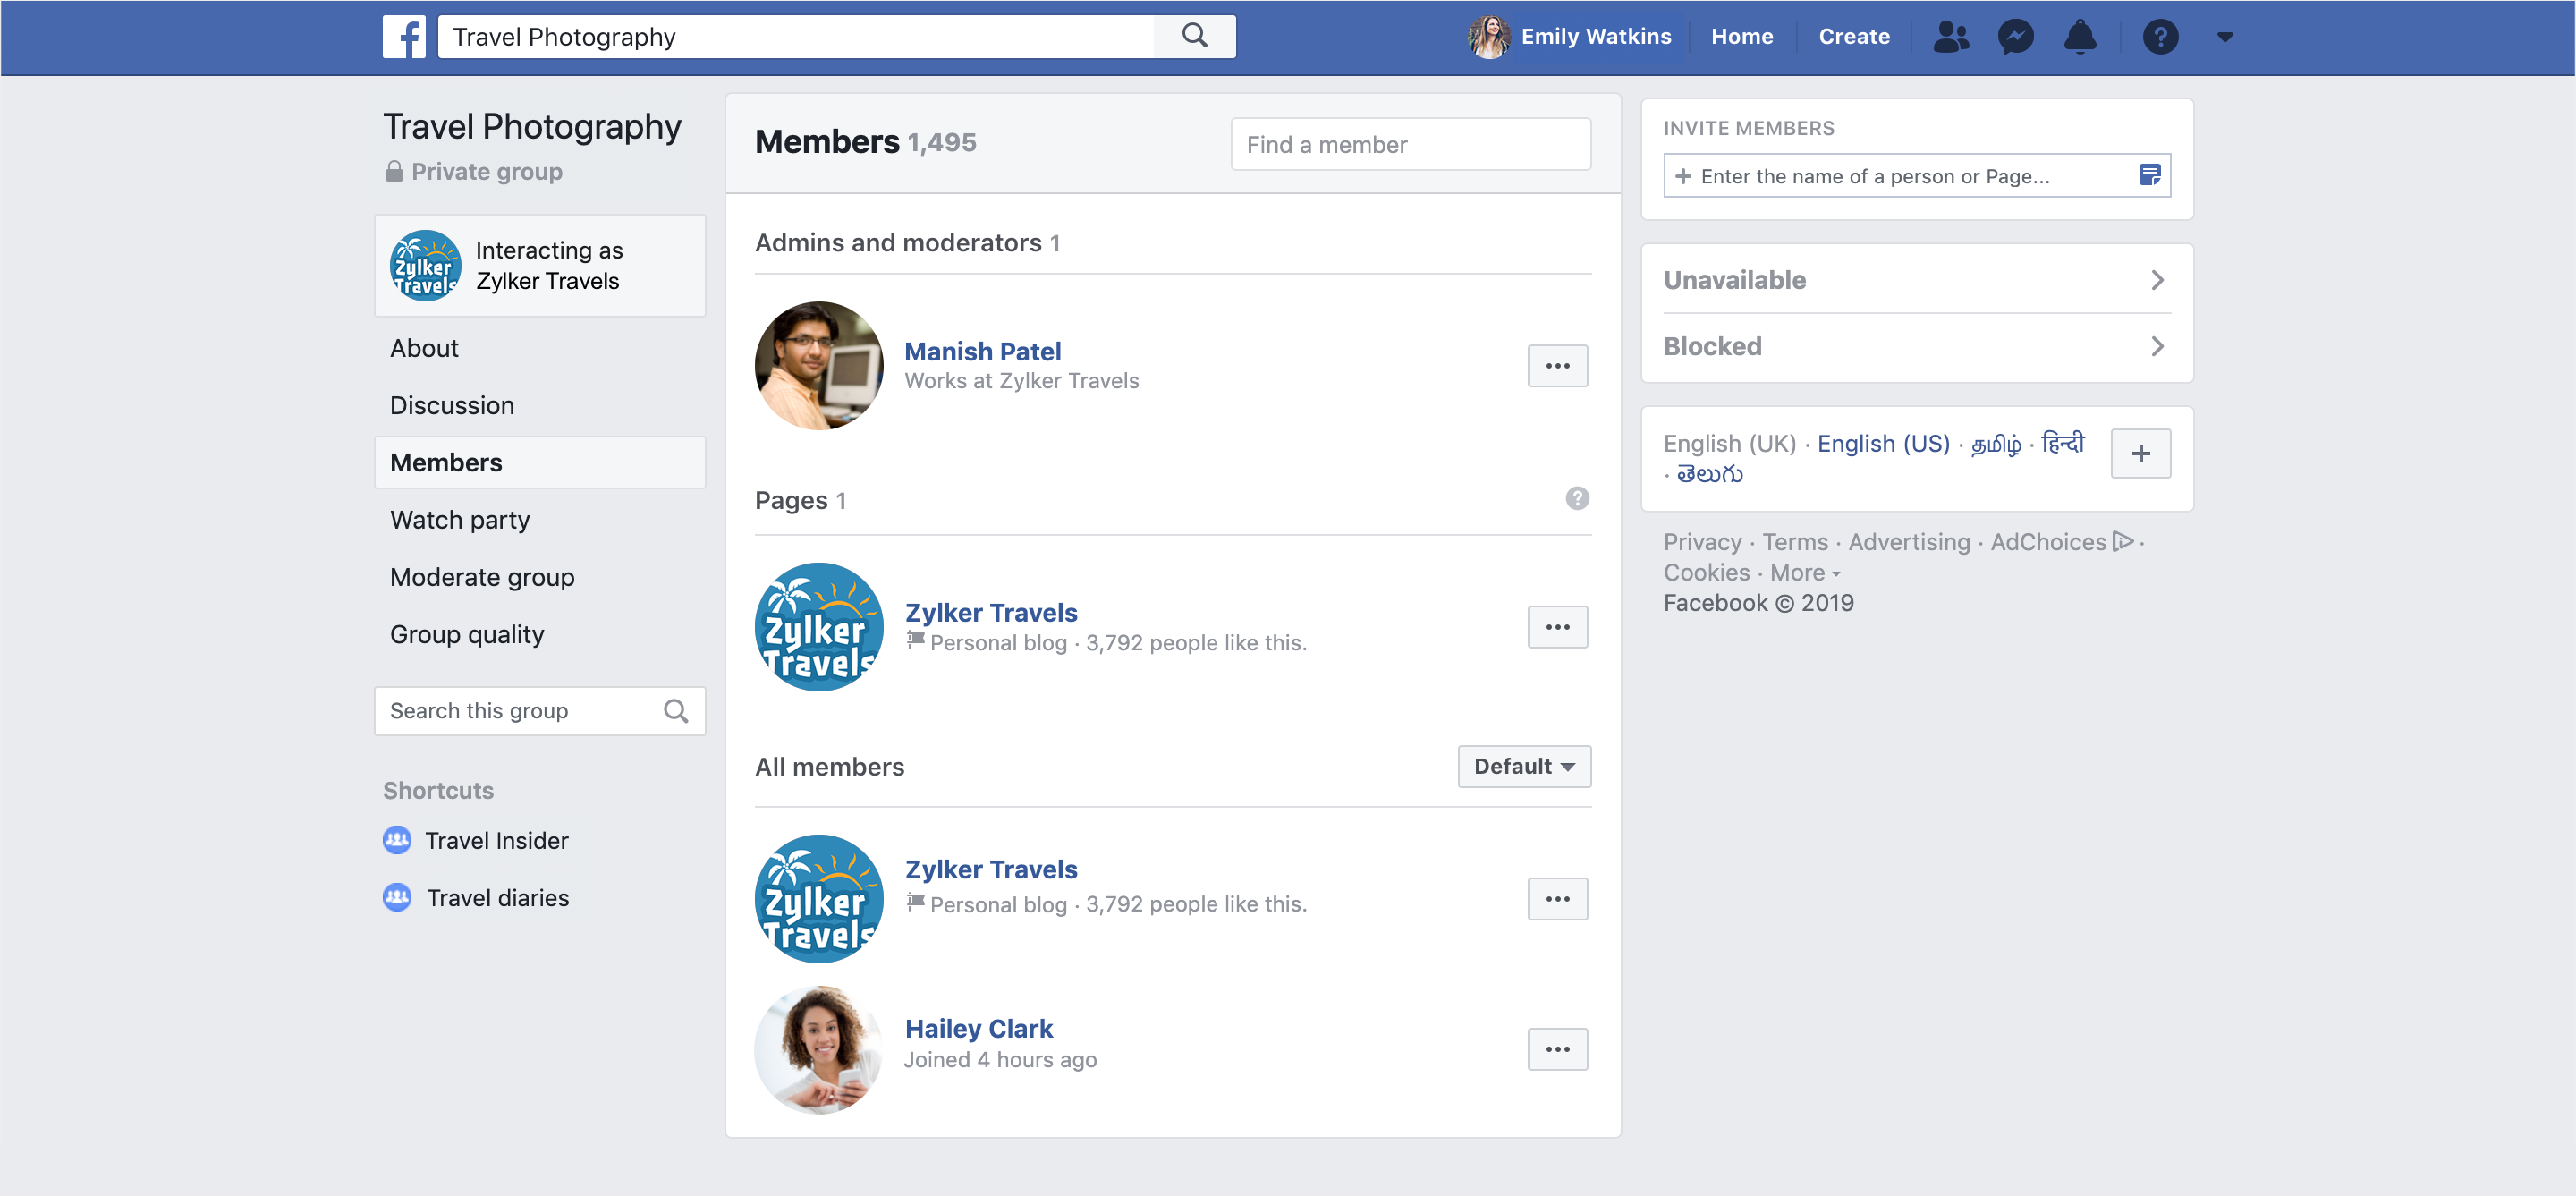Open Manish Patel's profile link
The height and width of the screenshot is (1196, 2576).
pyautogui.click(x=982, y=351)
